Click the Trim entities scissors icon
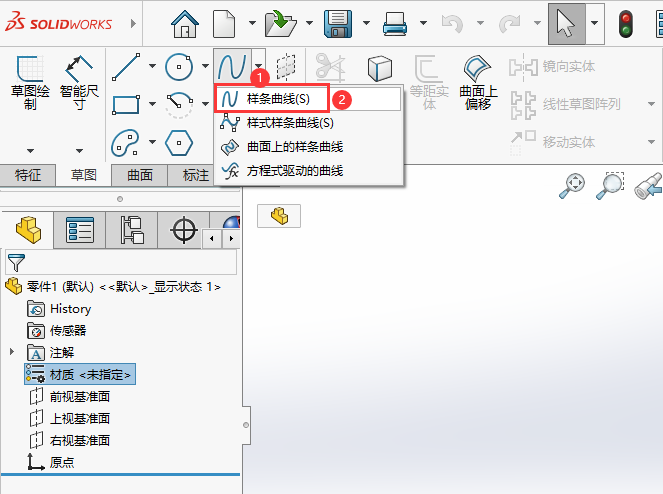The height and width of the screenshot is (494, 663). (330, 68)
